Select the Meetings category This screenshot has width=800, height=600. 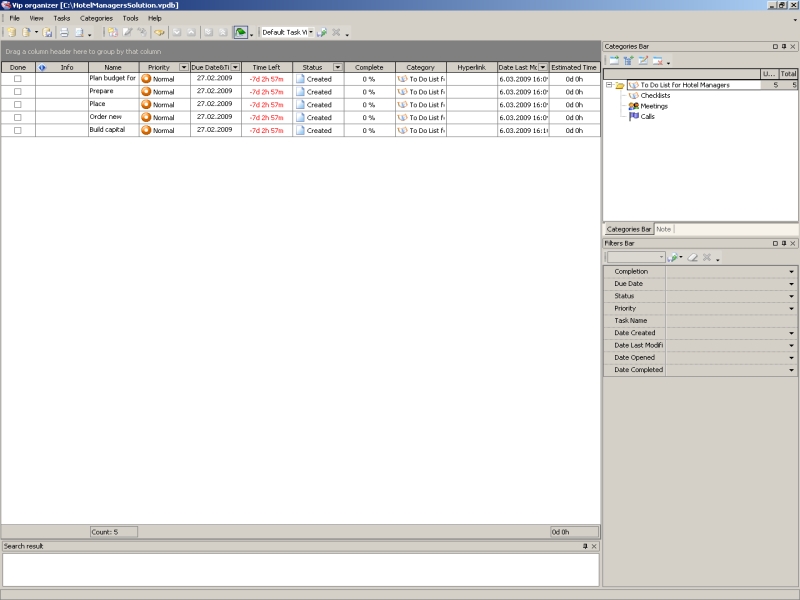[x=653, y=106]
